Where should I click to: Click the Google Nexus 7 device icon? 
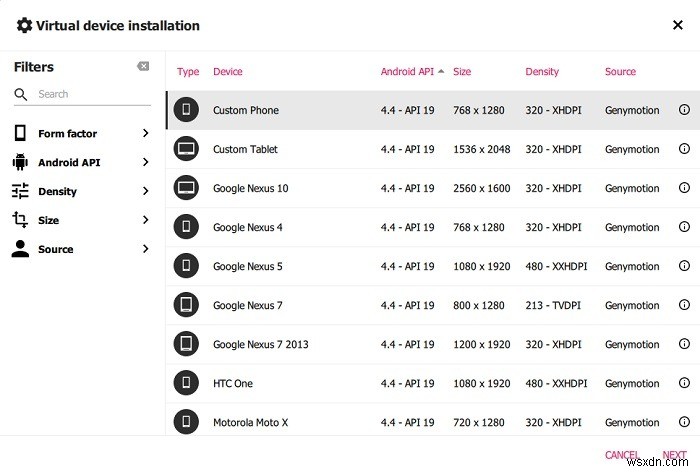coord(186,305)
